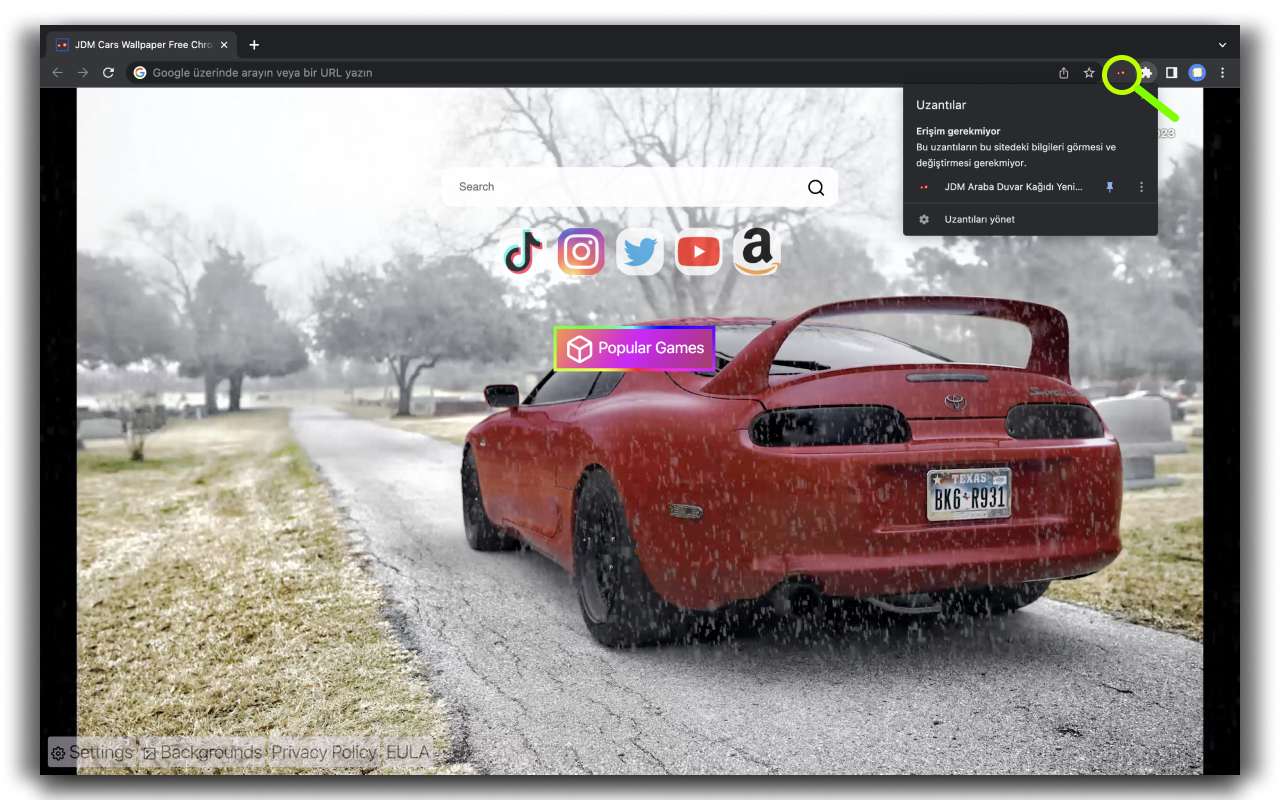
Task: Click the "Uzantılar" popup heading
Action: [941, 105]
